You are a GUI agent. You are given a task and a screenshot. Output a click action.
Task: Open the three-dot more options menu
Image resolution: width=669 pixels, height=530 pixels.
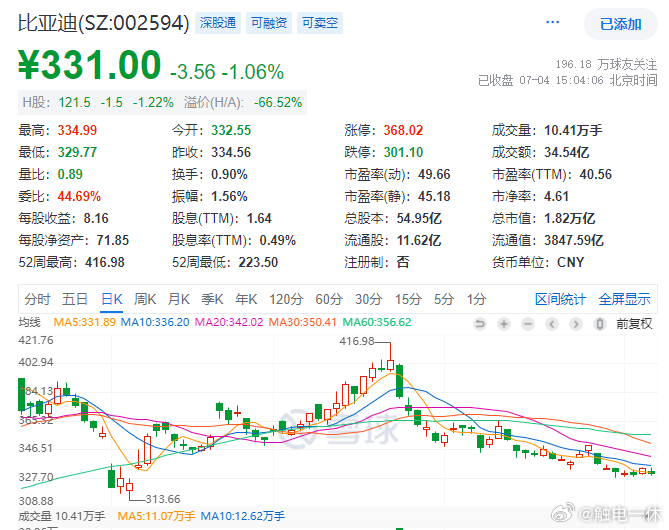pyautogui.click(x=553, y=22)
